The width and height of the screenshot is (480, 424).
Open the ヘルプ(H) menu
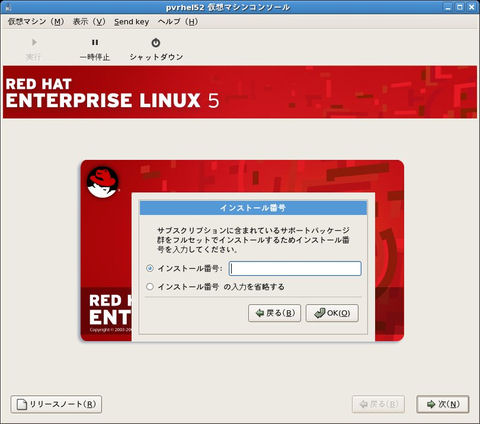(178, 22)
